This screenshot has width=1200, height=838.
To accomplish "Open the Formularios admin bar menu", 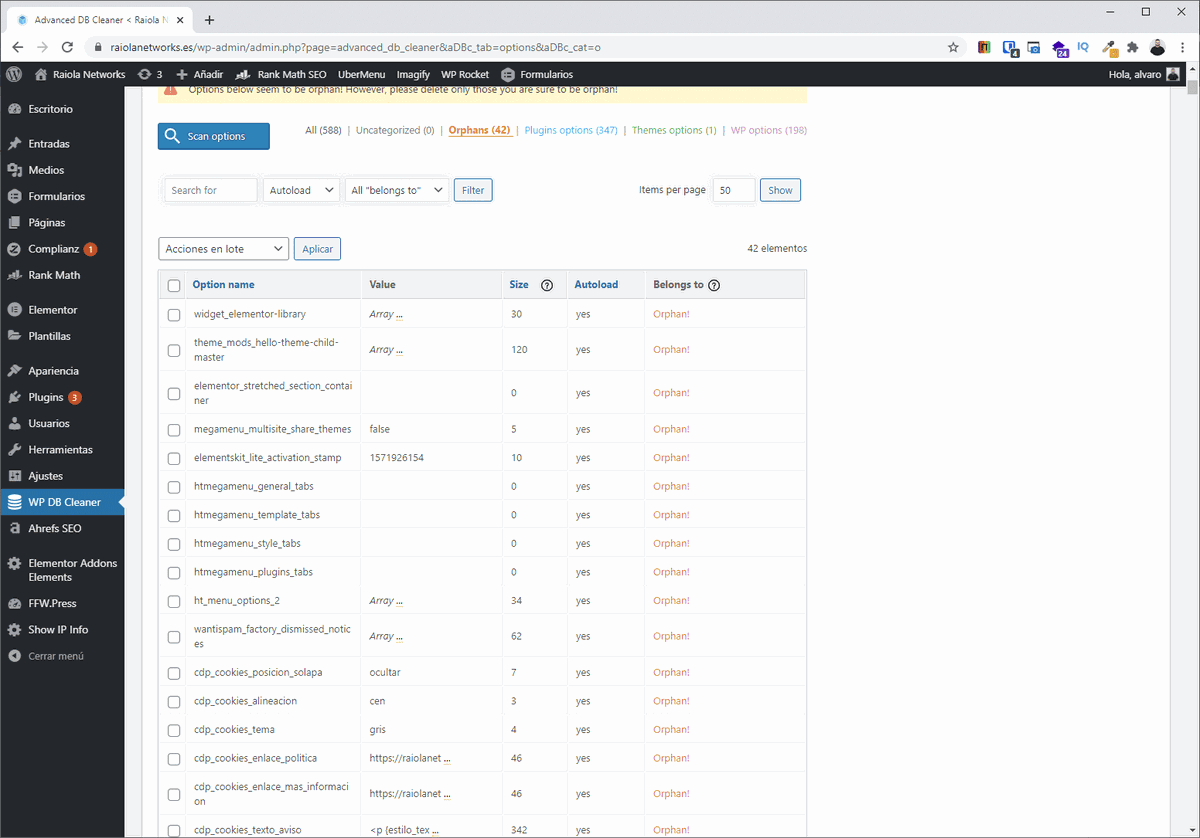I will pos(545,73).
